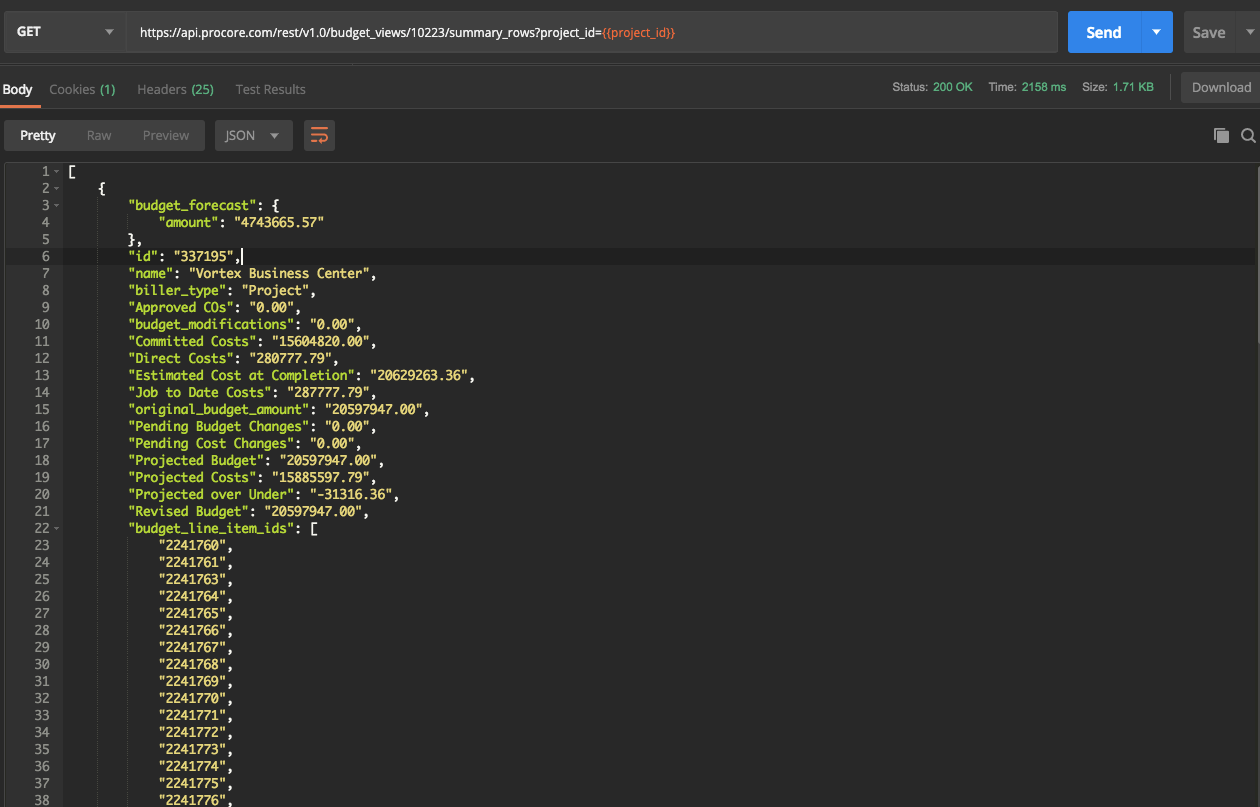Collapse budget_forecast object fold arrow
The width and height of the screenshot is (1260, 807).
57,206
